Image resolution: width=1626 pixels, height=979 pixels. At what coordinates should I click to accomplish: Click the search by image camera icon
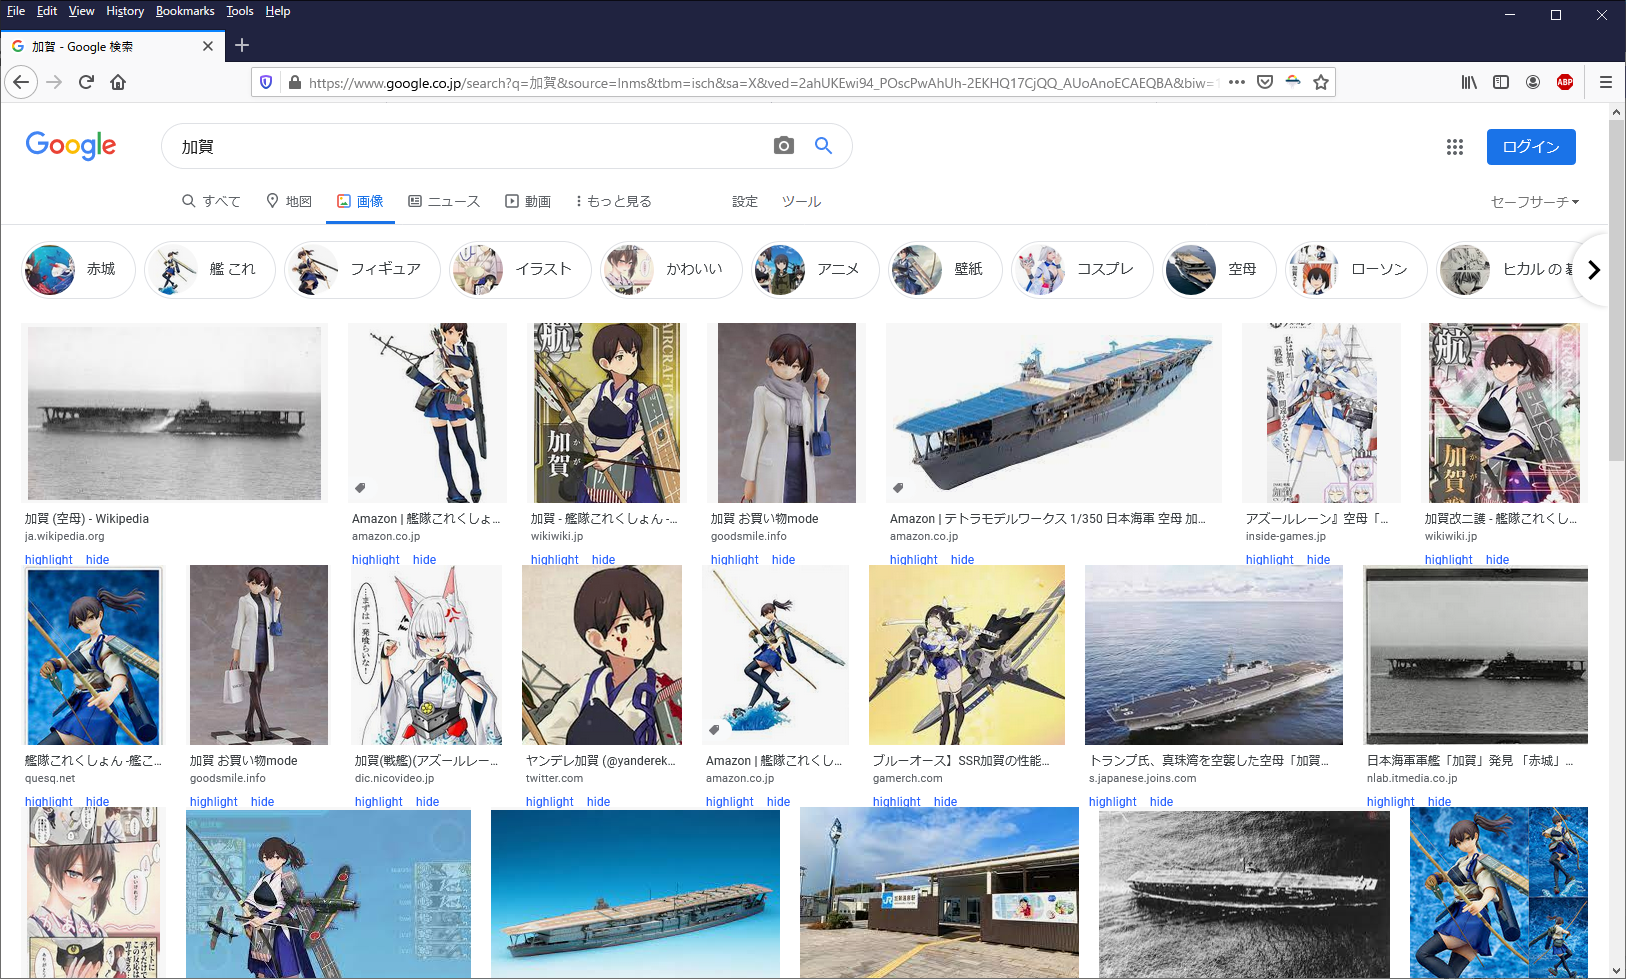[x=784, y=146]
